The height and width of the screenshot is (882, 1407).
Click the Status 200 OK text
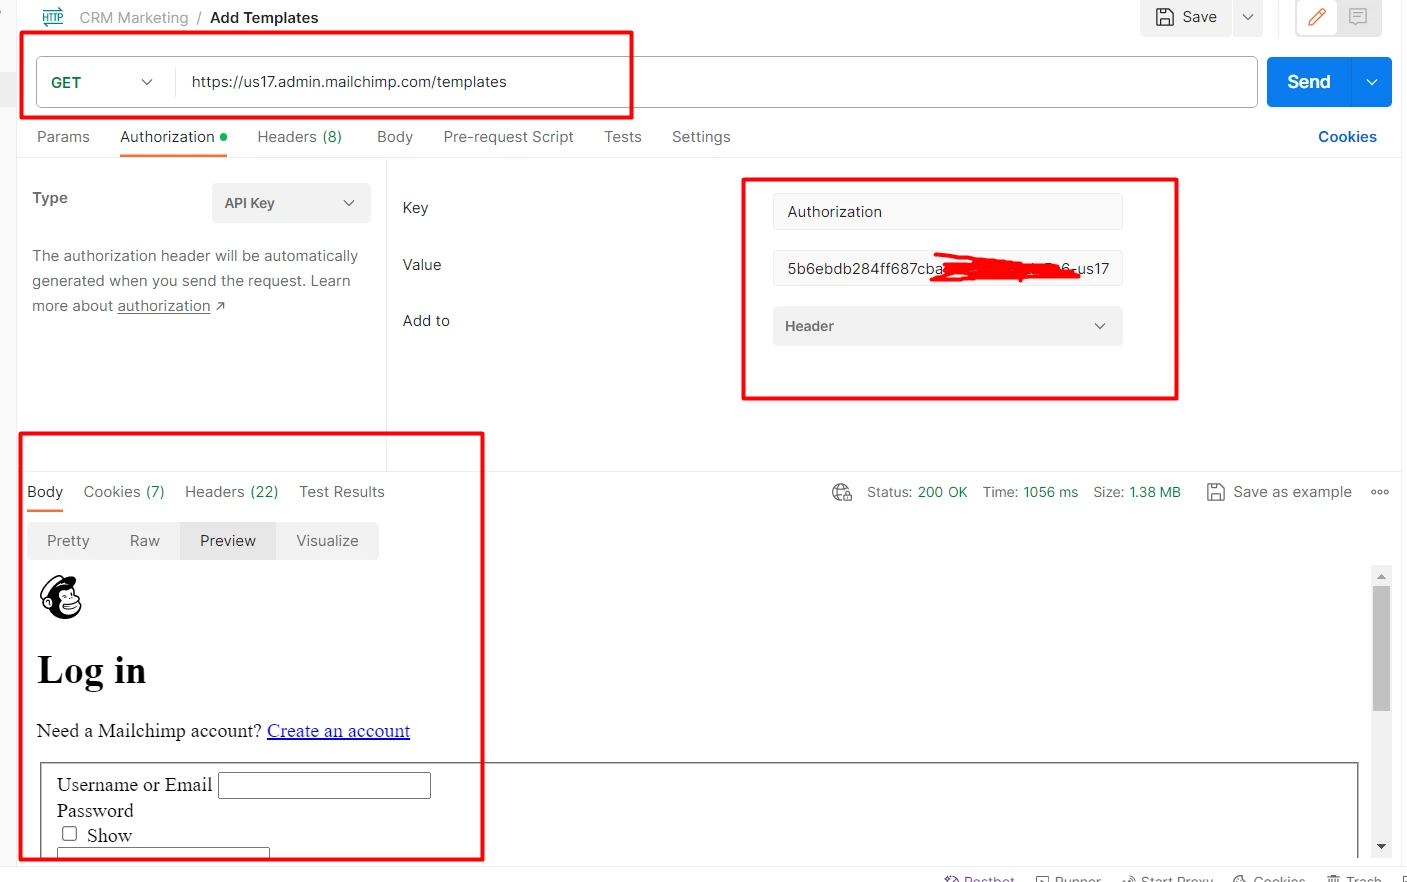click(x=917, y=492)
